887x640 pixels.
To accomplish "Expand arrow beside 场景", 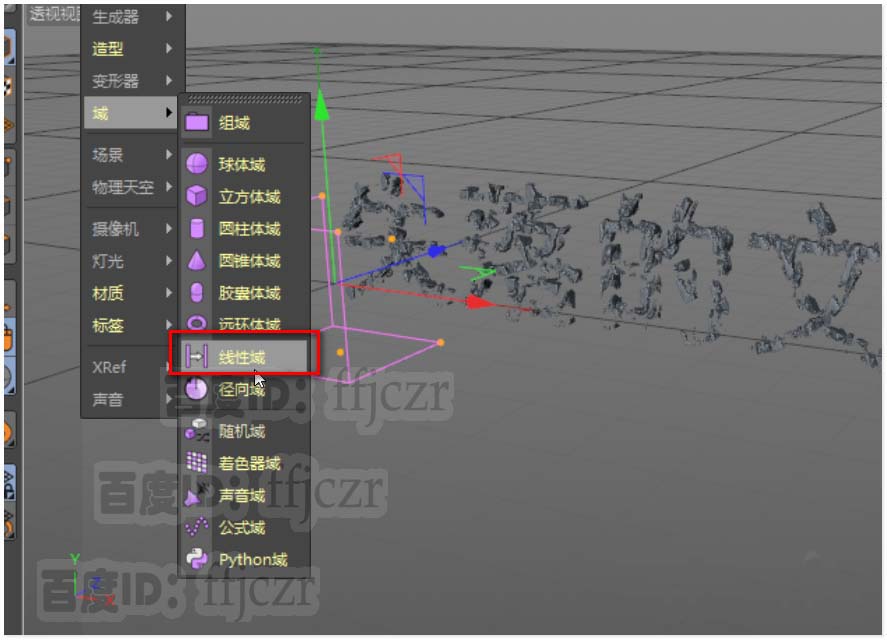I will click(x=169, y=154).
